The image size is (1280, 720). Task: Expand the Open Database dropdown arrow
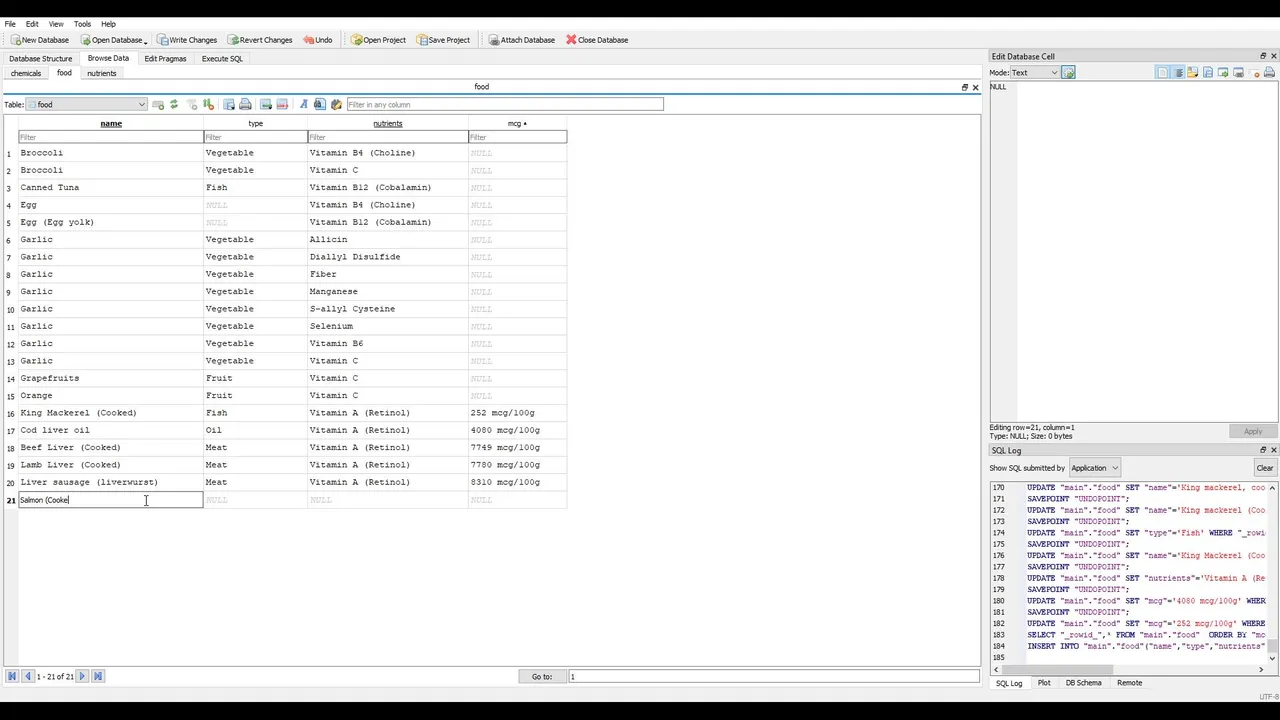(x=145, y=41)
